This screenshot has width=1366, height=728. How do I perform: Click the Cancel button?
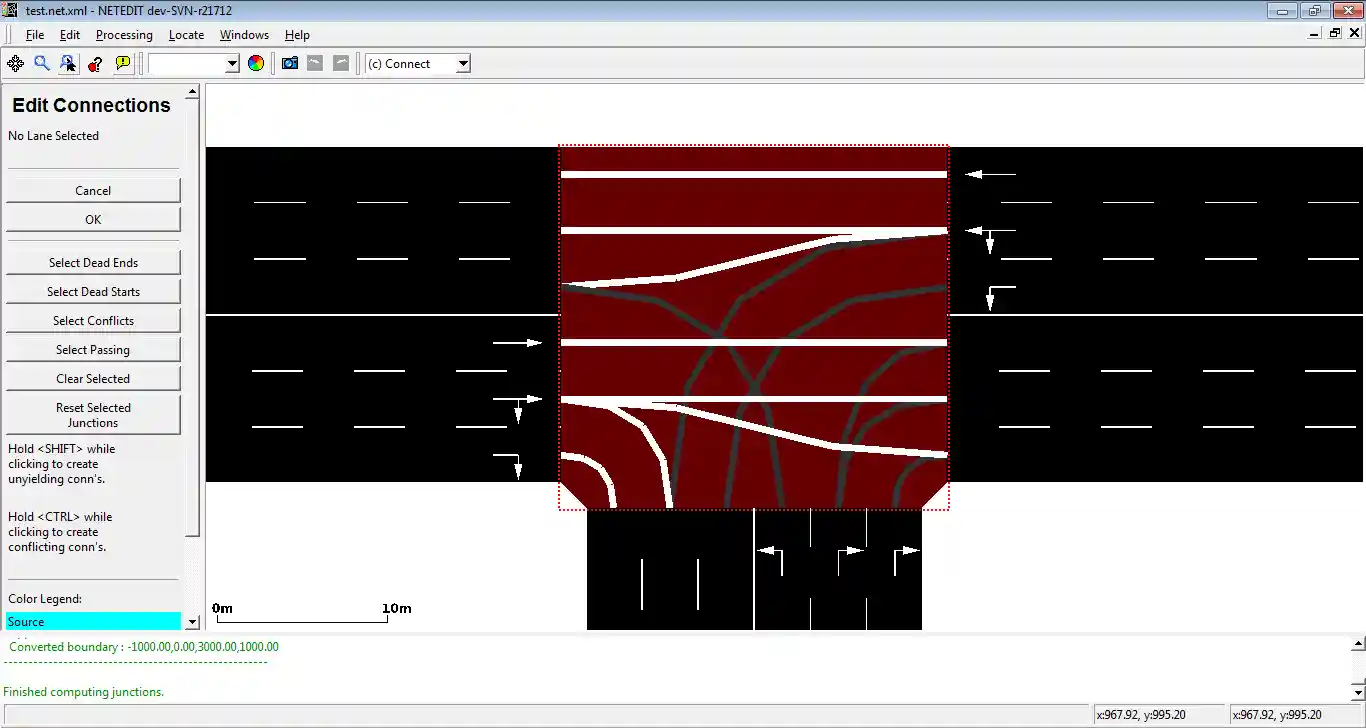[x=93, y=190]
